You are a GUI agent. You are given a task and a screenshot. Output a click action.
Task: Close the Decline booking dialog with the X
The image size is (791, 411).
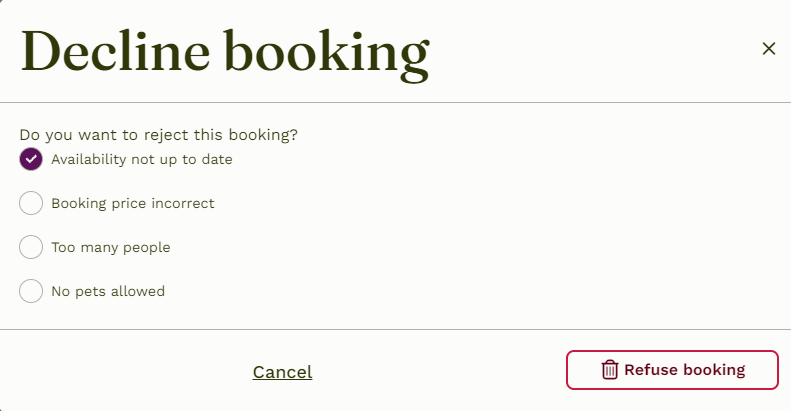point(769,48)
